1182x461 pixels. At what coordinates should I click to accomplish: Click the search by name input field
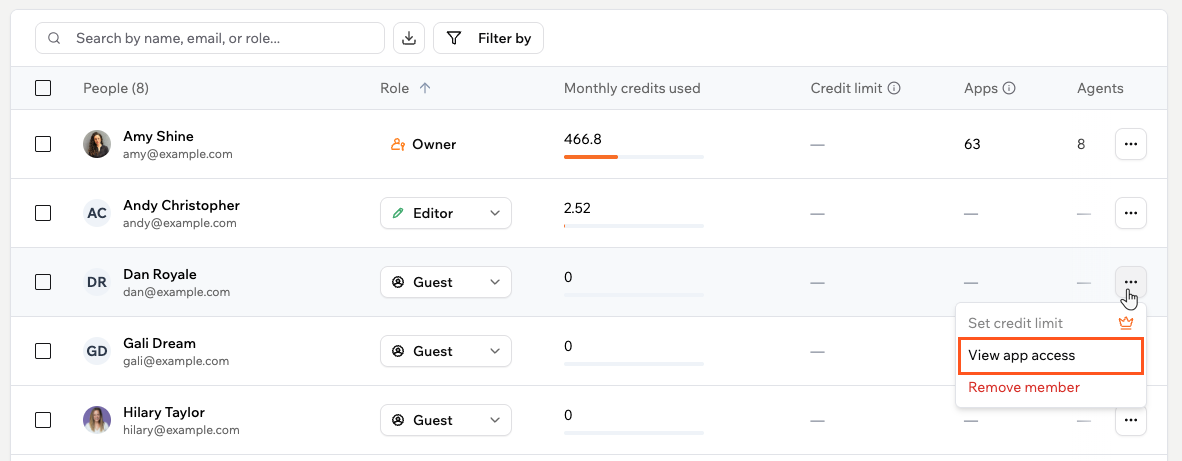(210, 38)
